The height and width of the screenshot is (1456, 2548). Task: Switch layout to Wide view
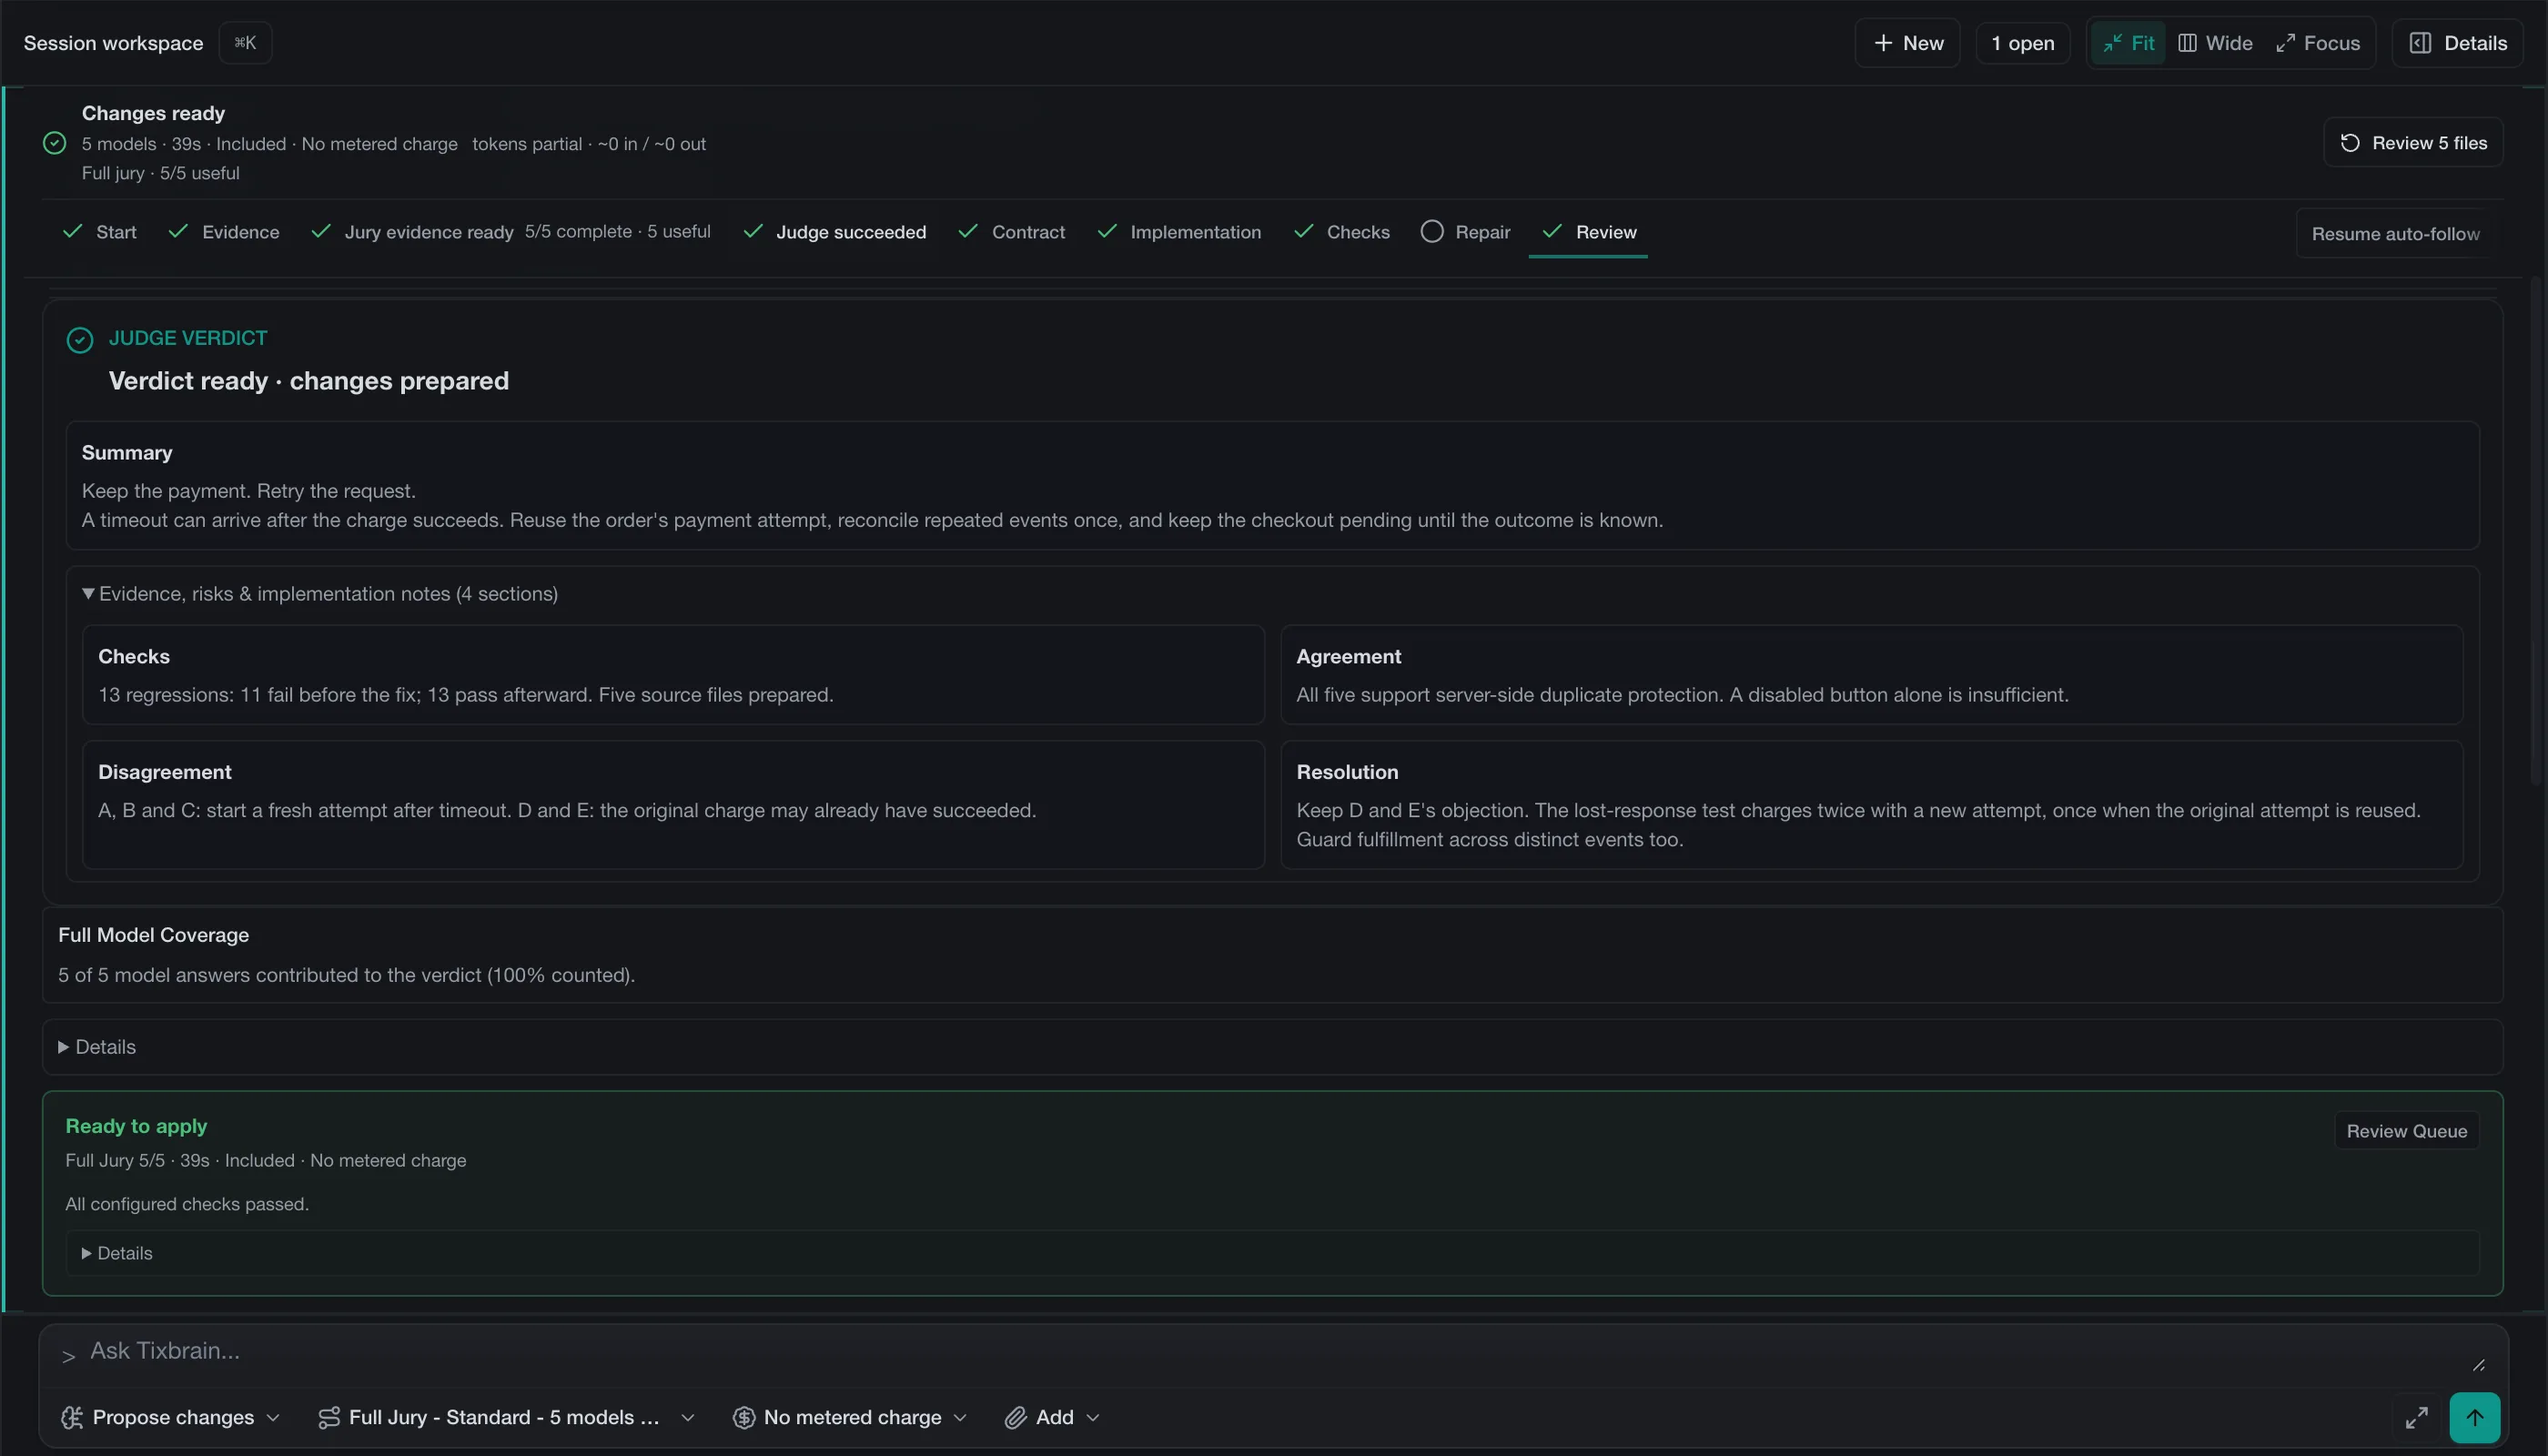point(2215,43)
